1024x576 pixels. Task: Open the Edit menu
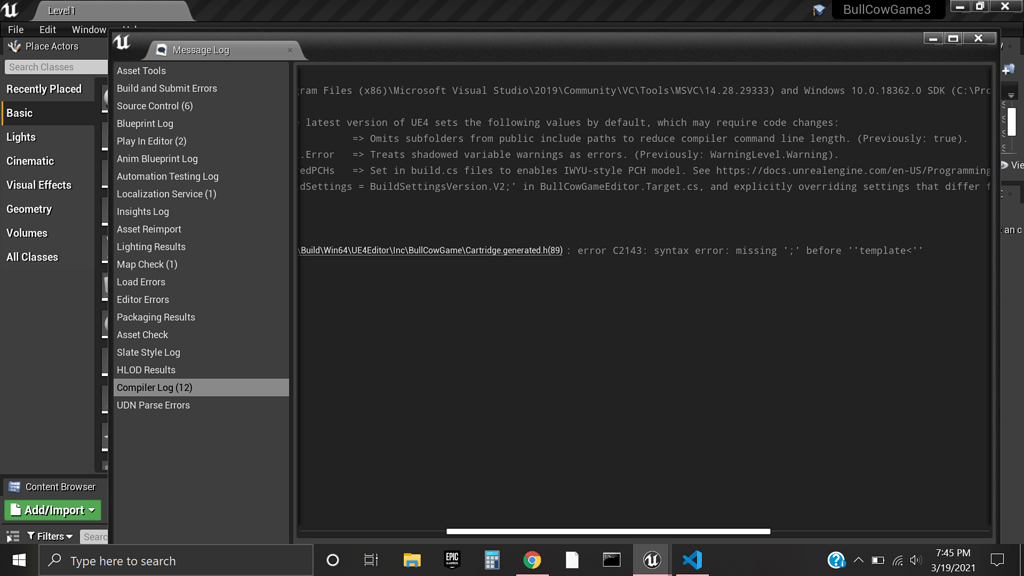coord(47,29)
